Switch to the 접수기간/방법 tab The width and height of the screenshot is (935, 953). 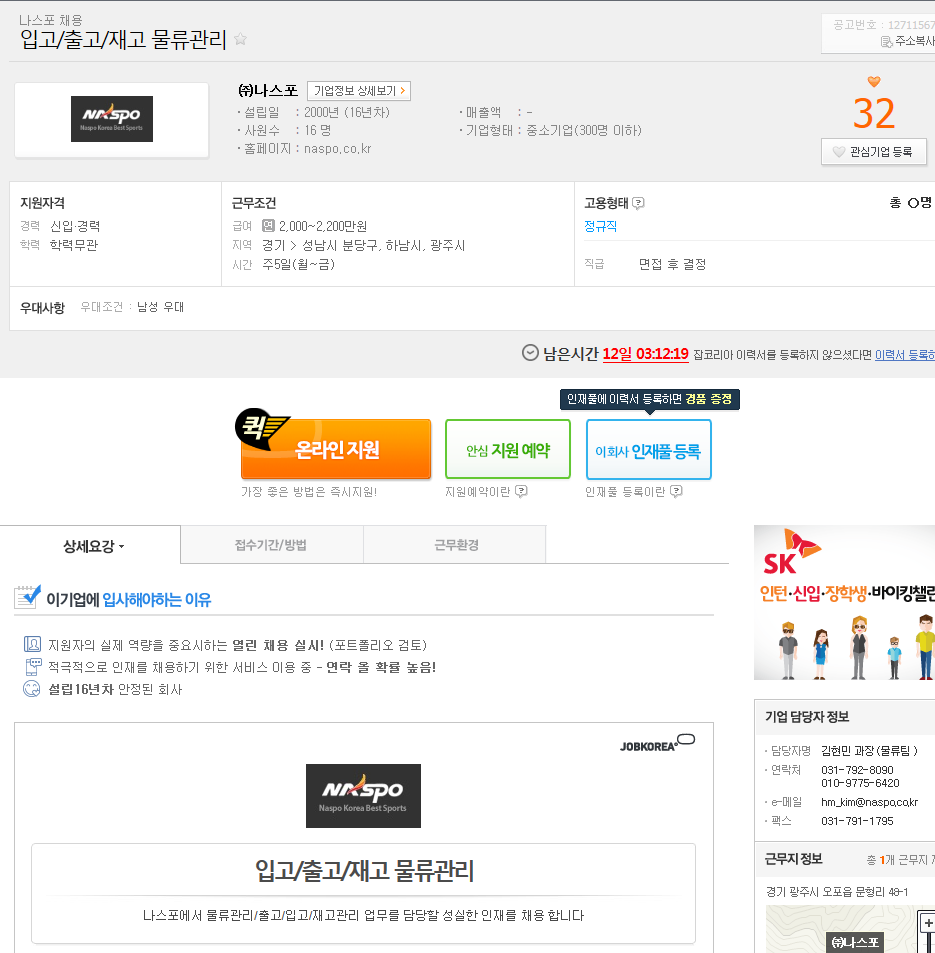271,545
